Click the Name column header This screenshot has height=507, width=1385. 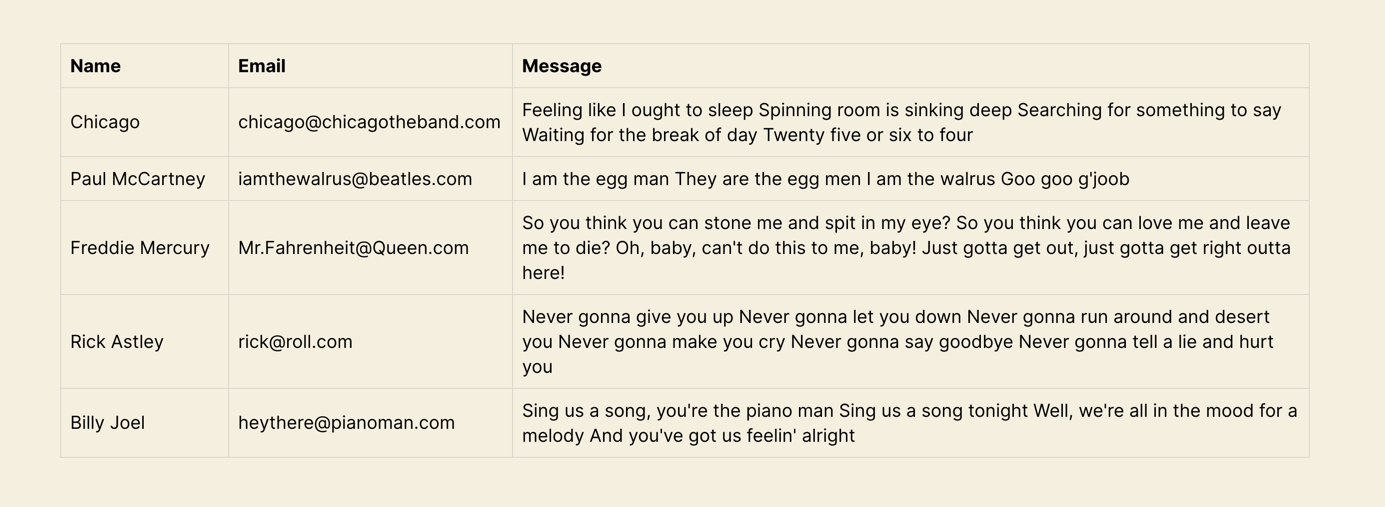(x=96, y=66)
